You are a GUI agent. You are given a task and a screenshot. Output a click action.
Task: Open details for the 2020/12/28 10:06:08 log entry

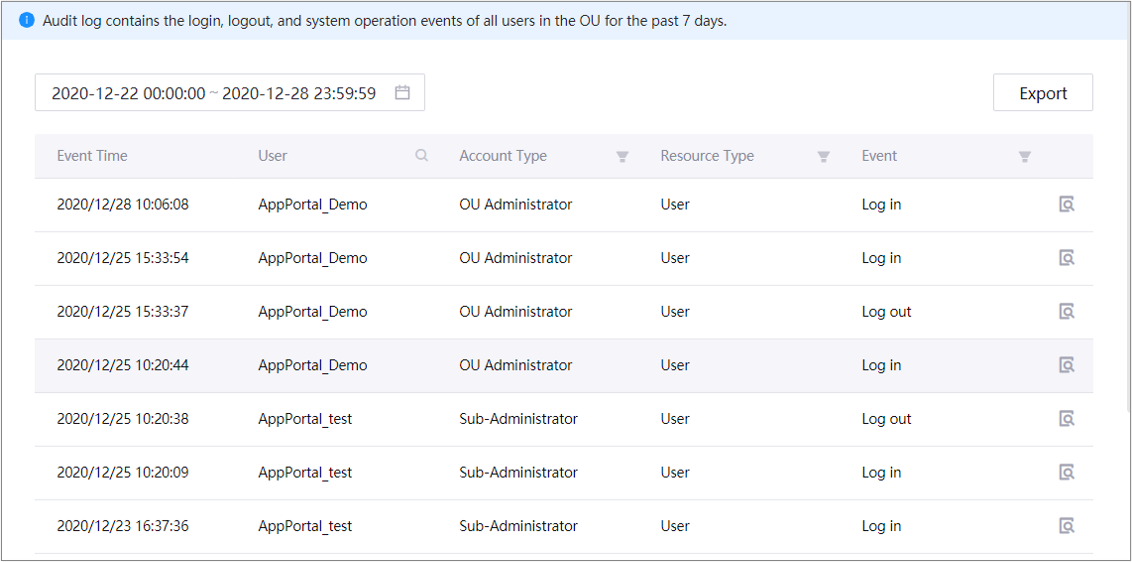click(1067, 205)
